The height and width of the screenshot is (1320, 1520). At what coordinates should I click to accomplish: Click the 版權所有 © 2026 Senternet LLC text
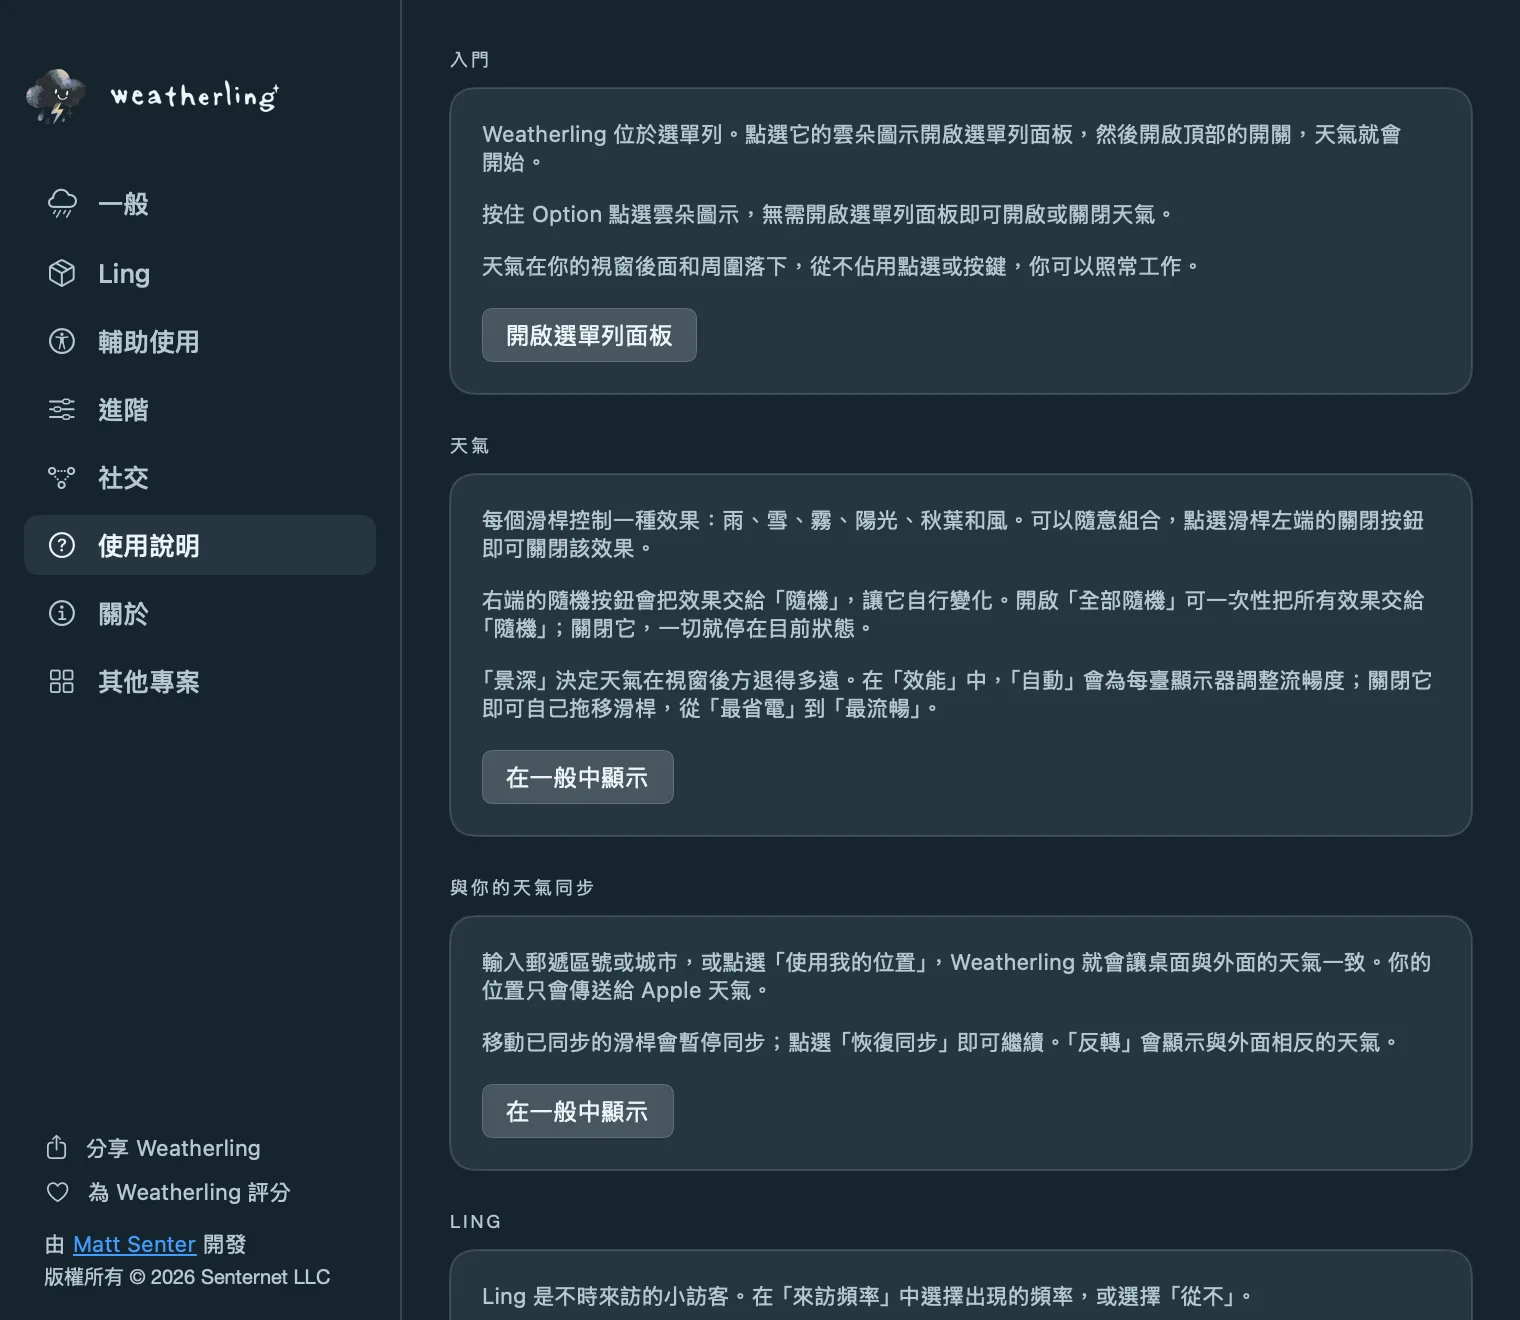(187, 1277)
